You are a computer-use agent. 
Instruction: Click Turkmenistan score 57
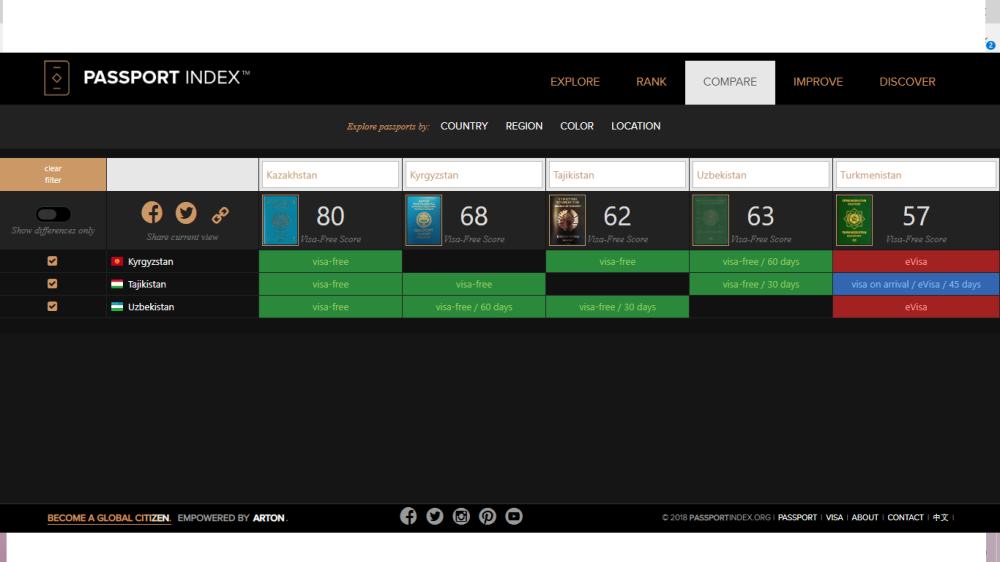(916, 216)
